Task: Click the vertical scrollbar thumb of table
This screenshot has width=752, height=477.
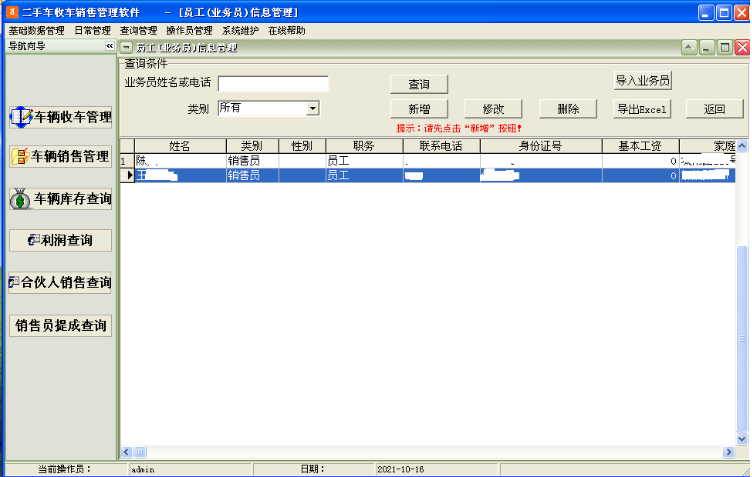Action: coord(742,338)
